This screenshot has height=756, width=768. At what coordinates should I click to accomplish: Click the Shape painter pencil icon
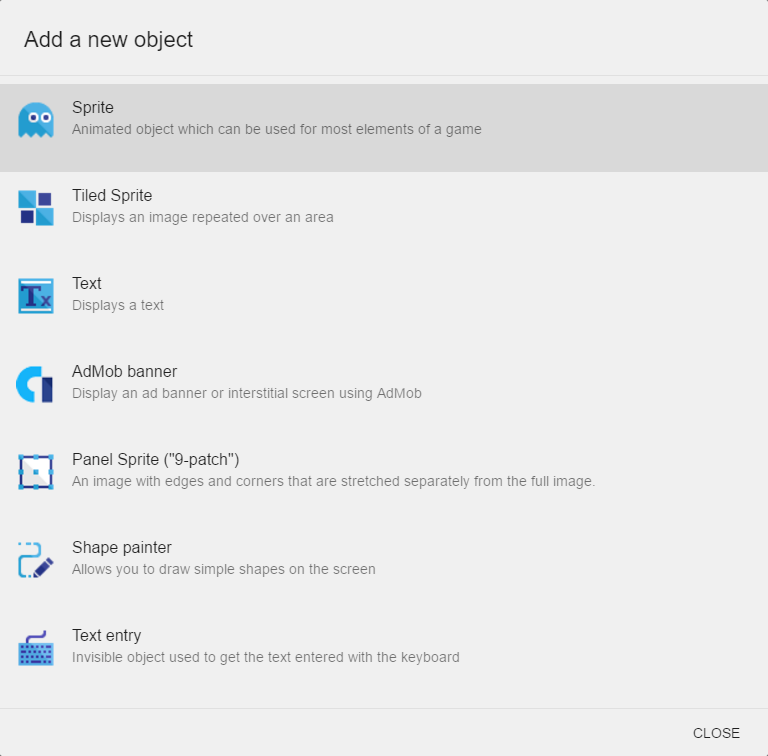[x=36, y=560]
